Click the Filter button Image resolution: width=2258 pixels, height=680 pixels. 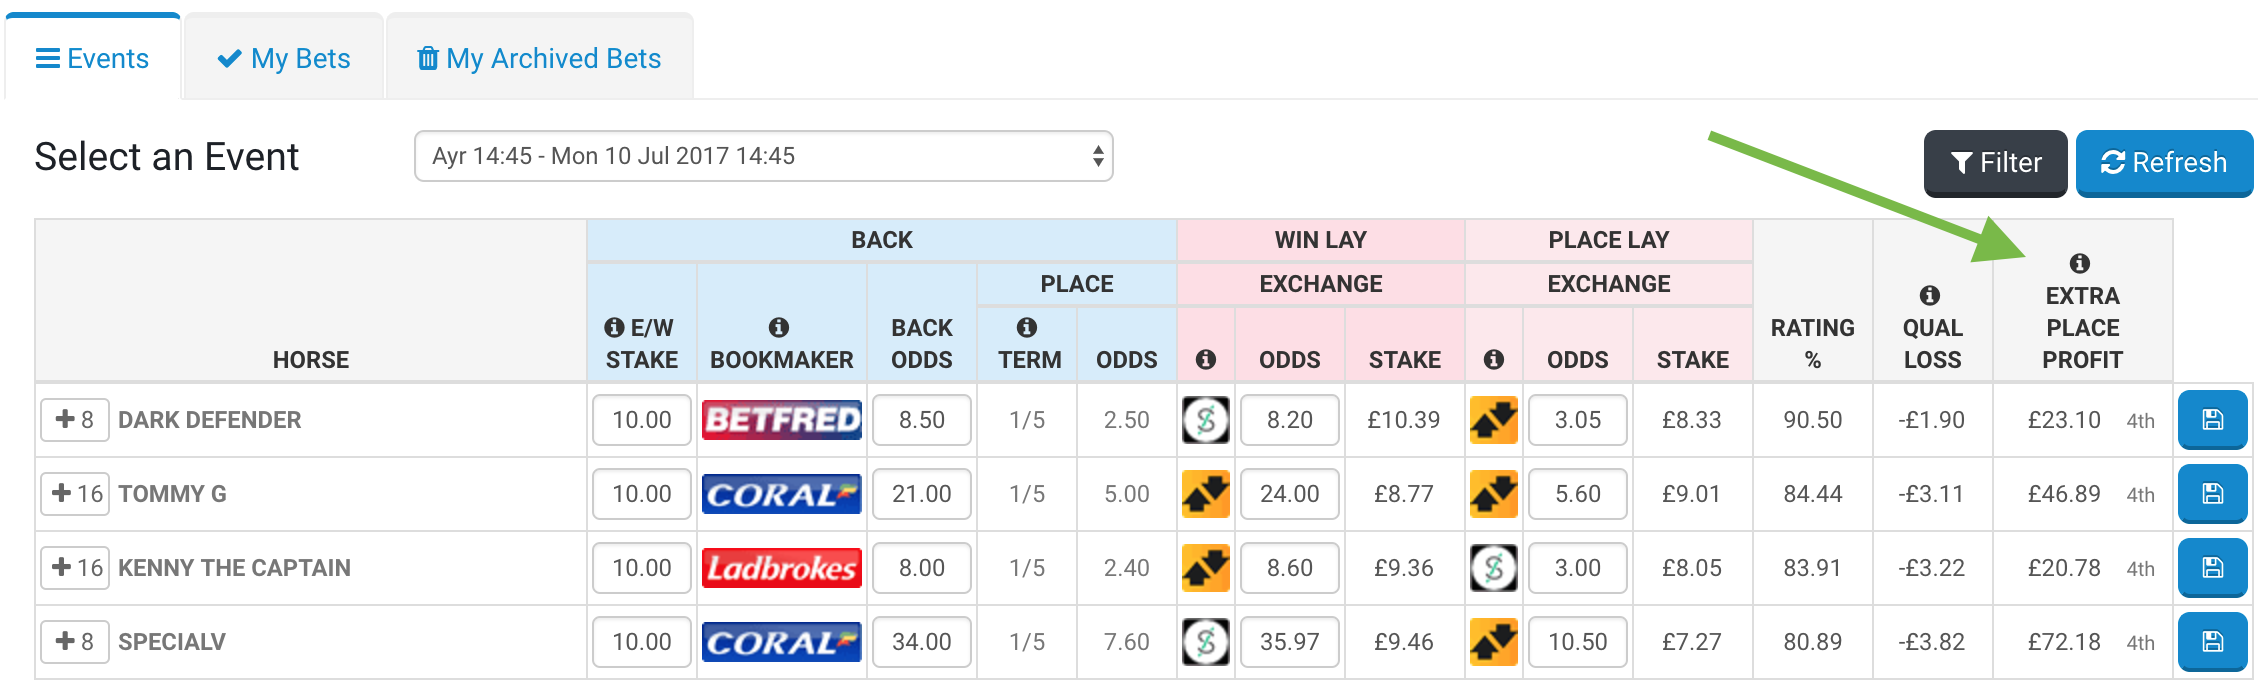[x=1995, y=162]
